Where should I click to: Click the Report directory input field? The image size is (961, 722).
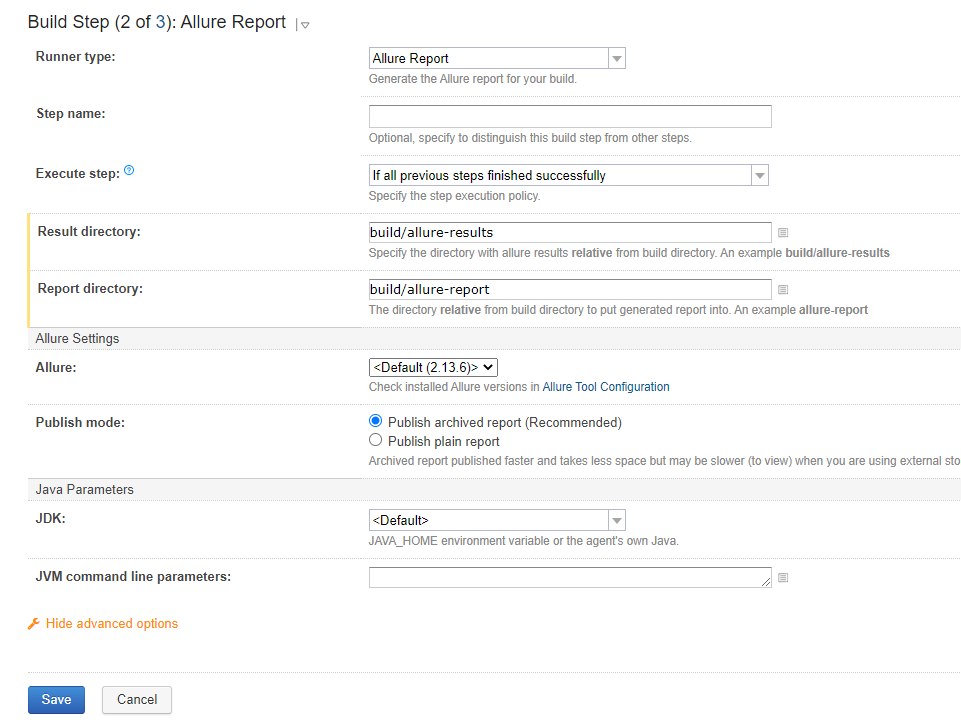(570, 289)
